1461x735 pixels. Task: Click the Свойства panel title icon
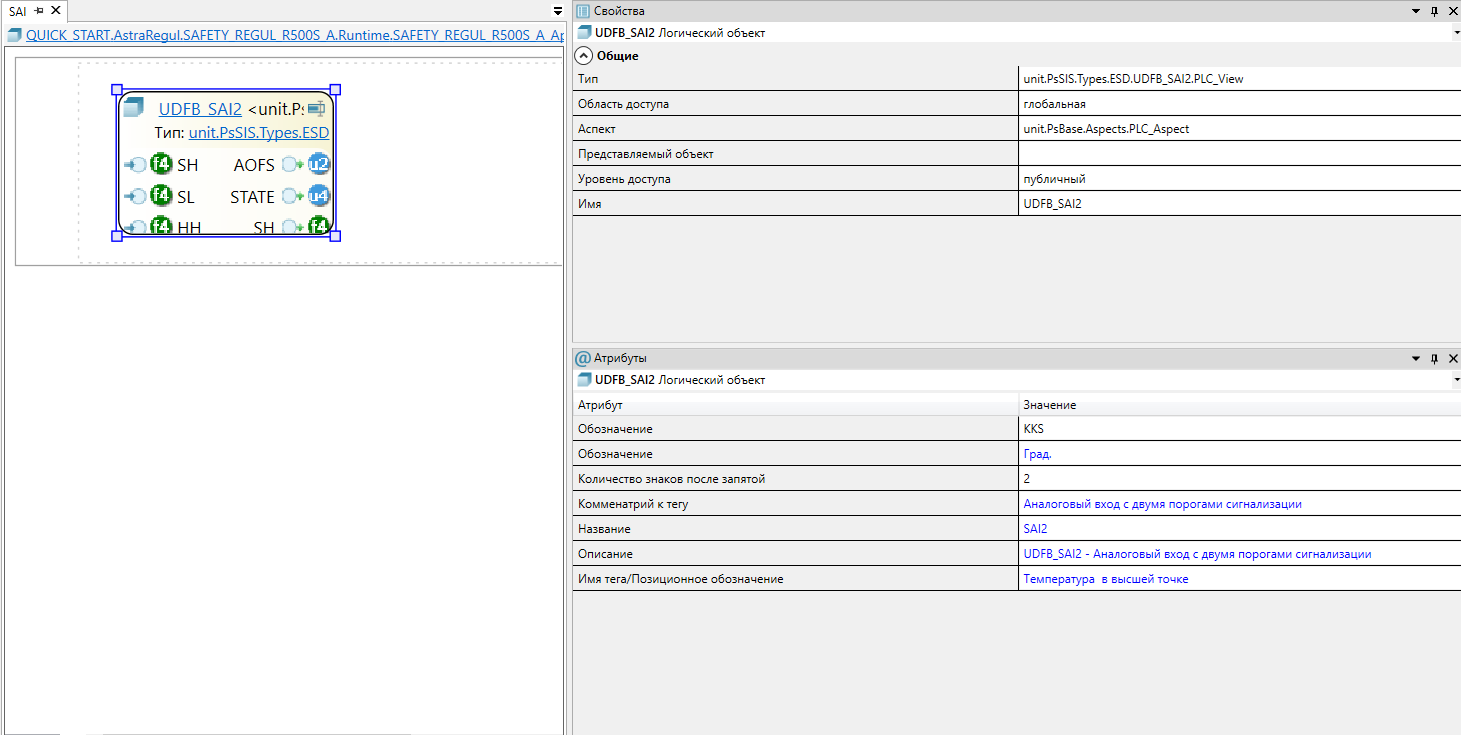(583, 11)
